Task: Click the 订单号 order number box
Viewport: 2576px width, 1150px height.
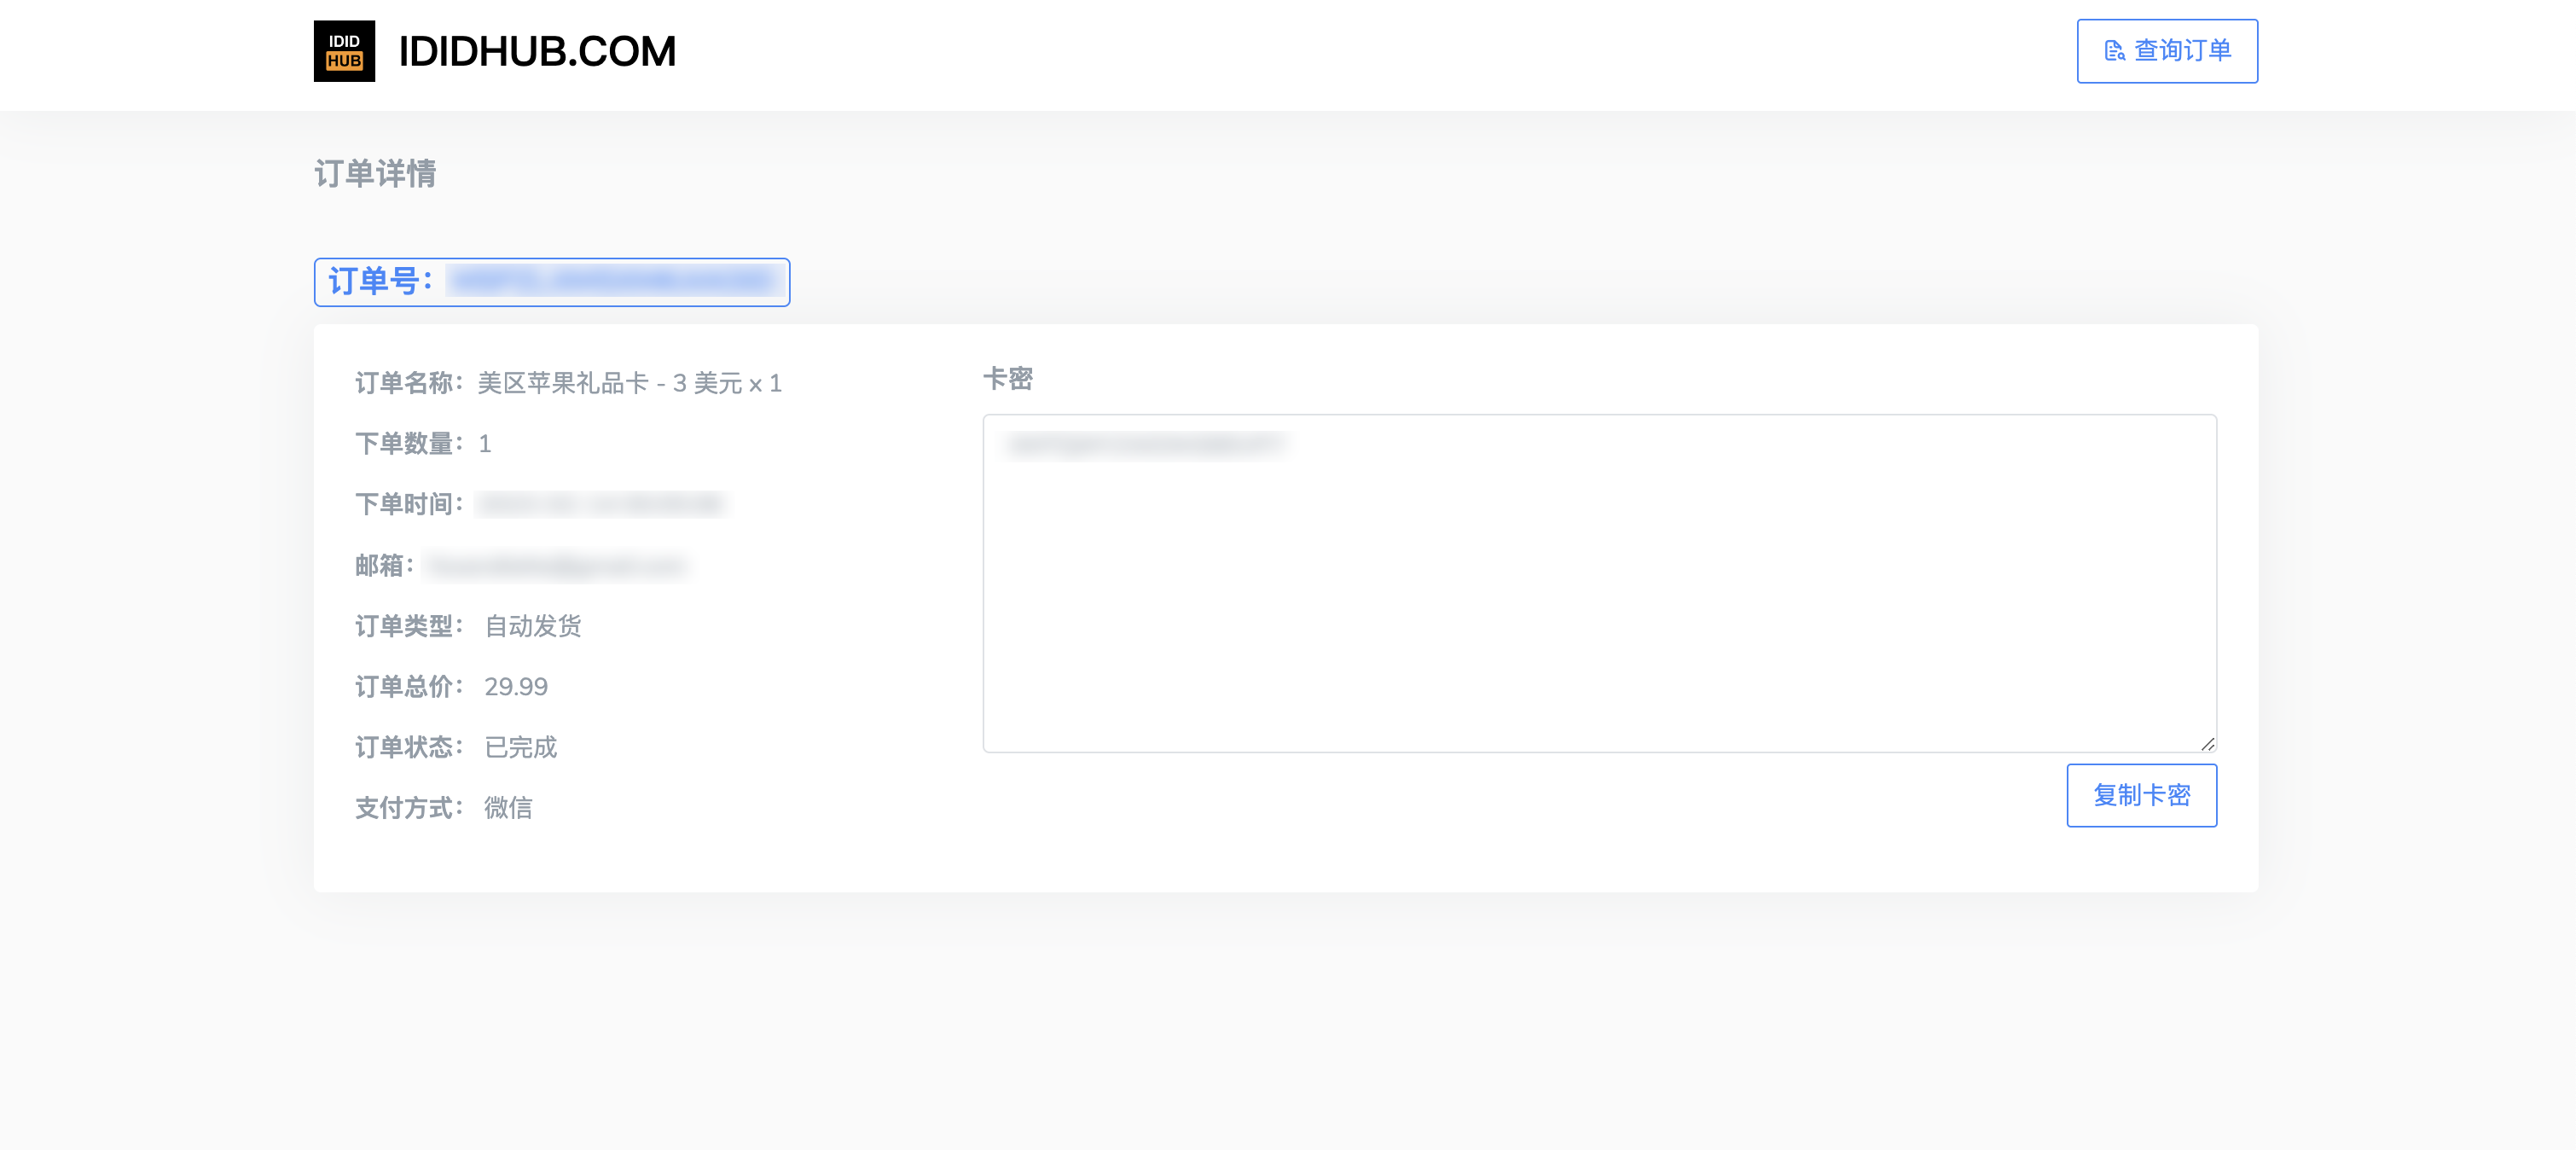Action: [x=552, y=282]
